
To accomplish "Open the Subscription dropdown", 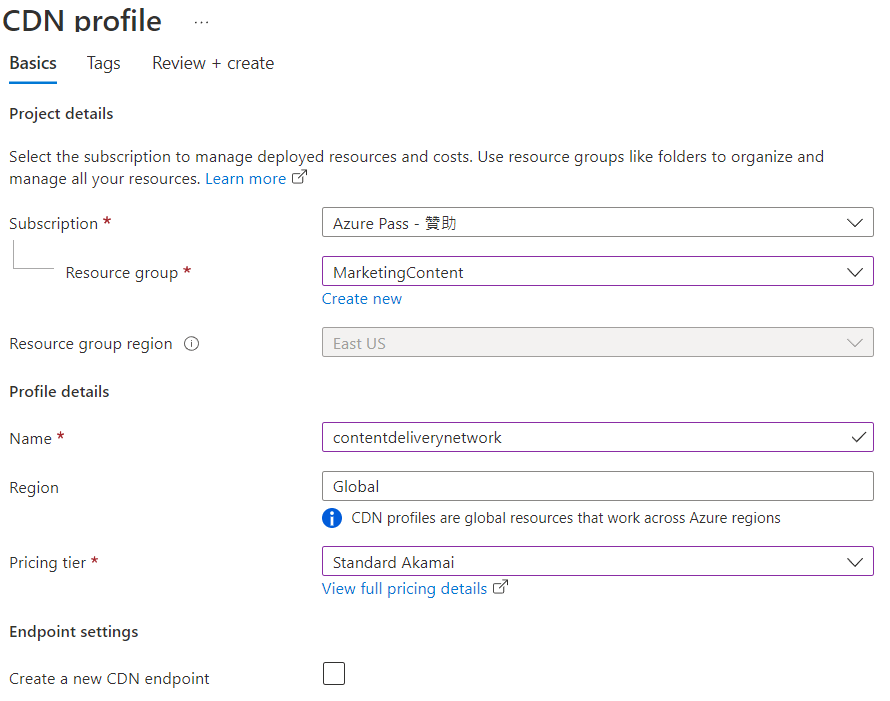I will (597, 223).
